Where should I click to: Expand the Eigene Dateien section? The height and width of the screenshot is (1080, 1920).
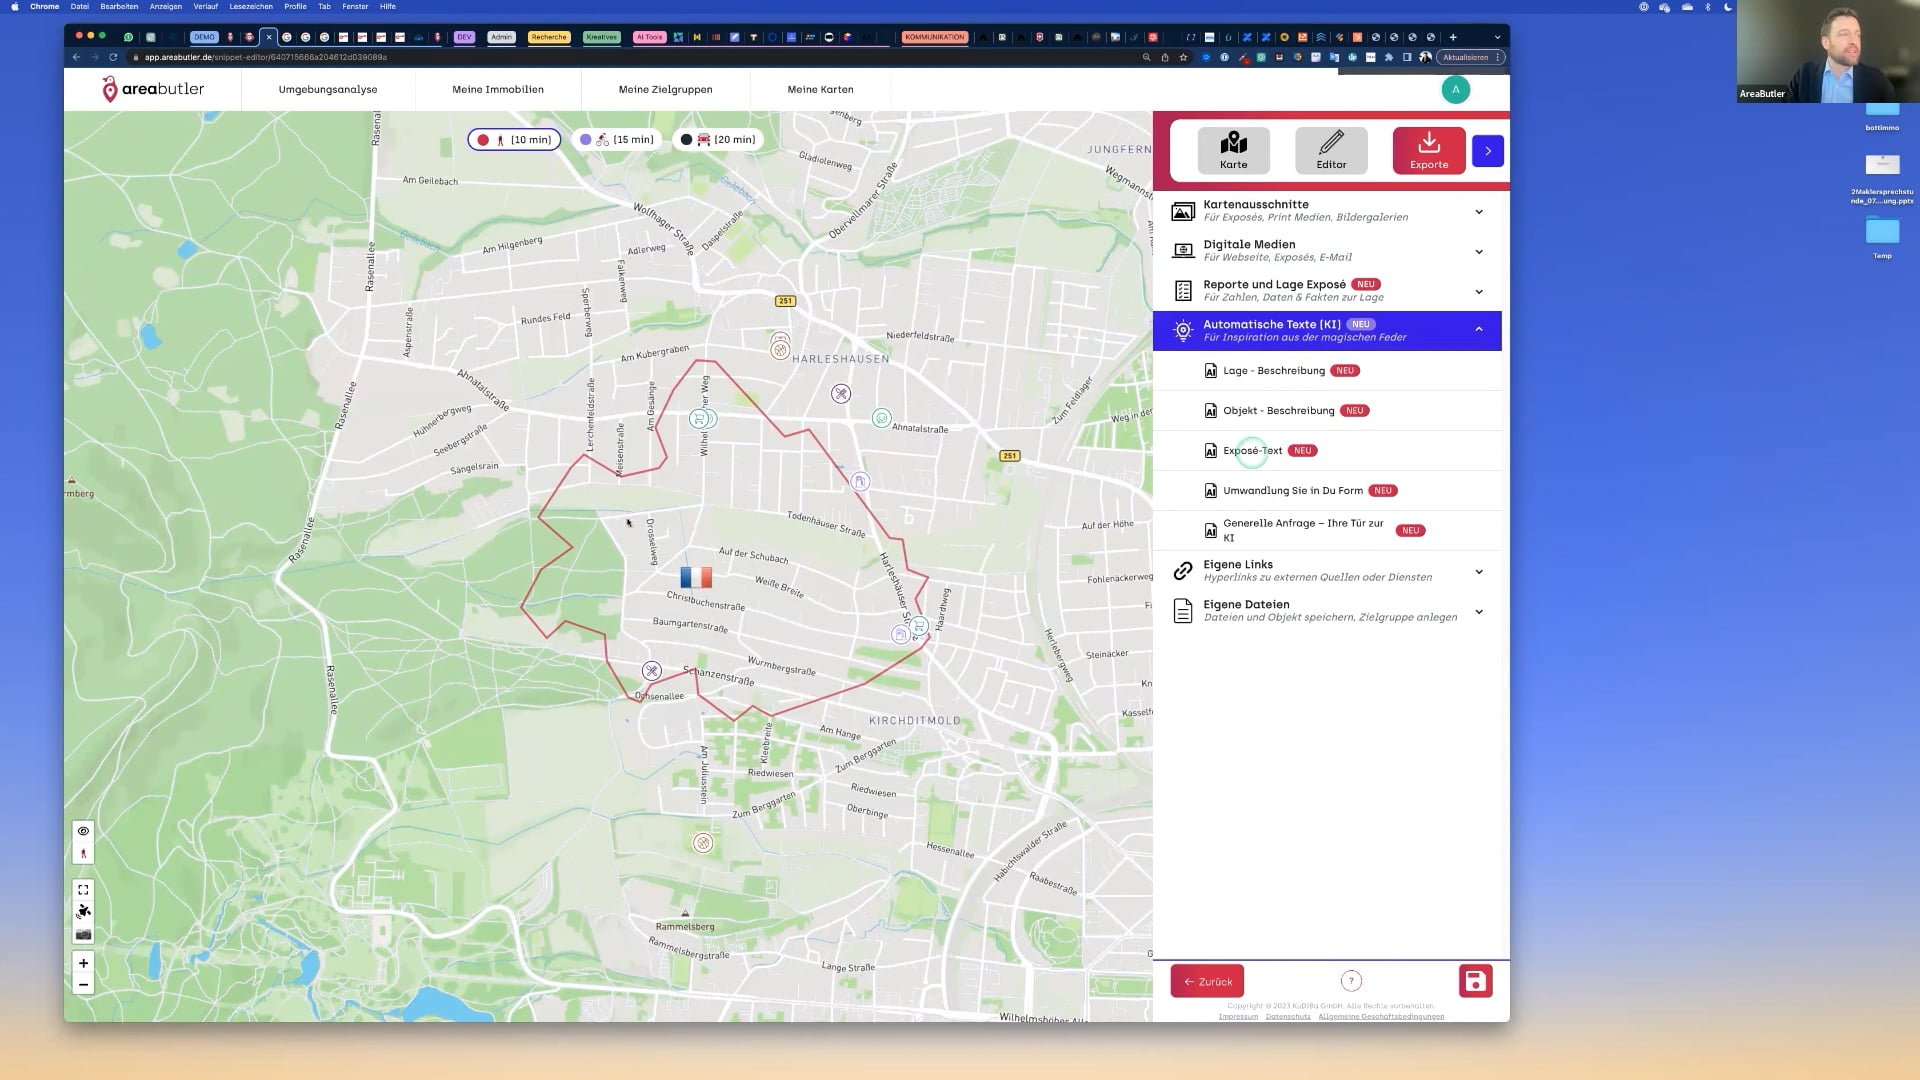pyautogui.click(x=1327, y=611)
